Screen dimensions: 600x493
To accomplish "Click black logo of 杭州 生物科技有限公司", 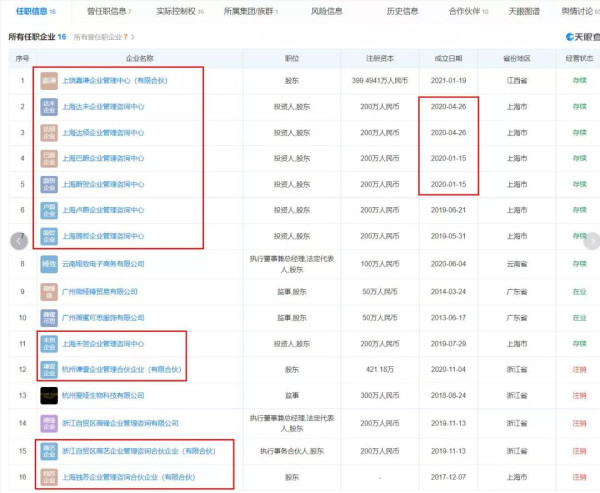I will click(x=49, y=395).
